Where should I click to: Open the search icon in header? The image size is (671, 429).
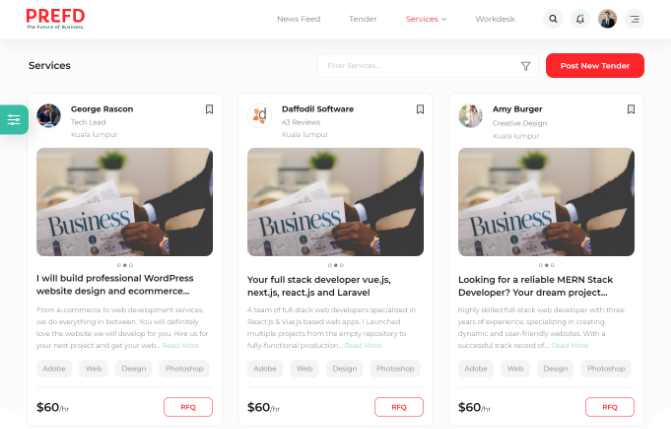pos(553,19)
